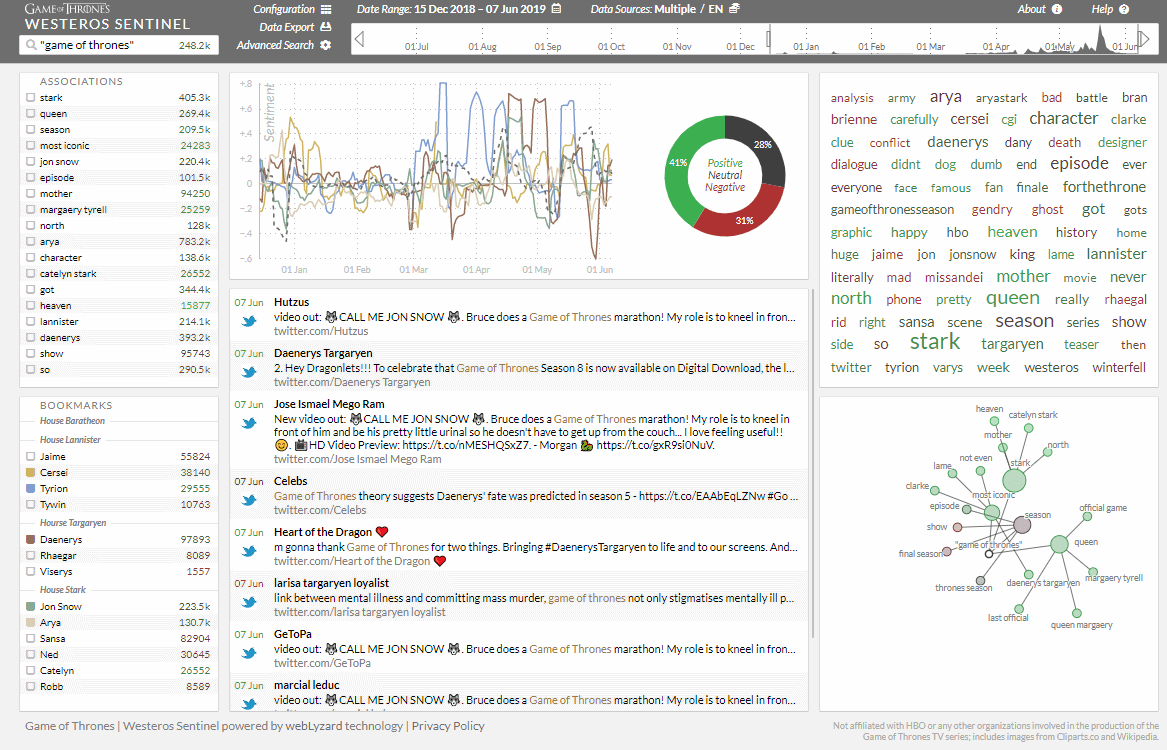The width and height of the screenshot is (1167, 750).
Task: Click Twitter icon beside marcial leduc post
Action: tap(249, 703)
